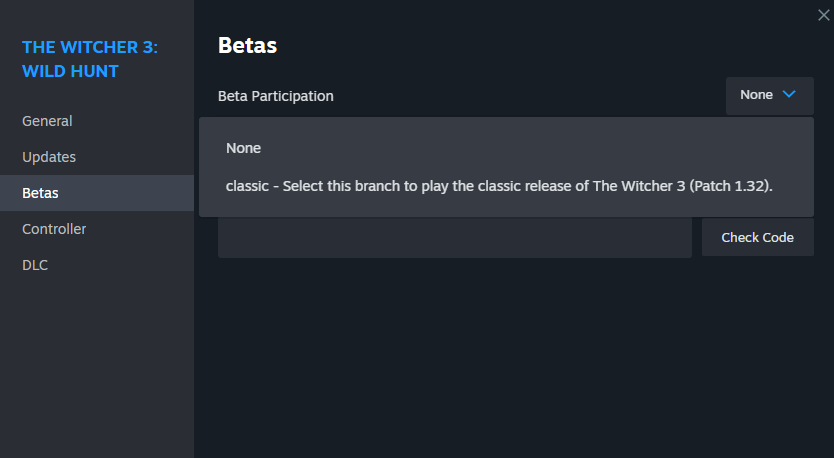The height and width of the screenshot is (458, 834).
Task: Choose the None option in the list
Action: (x=243, y=148)
